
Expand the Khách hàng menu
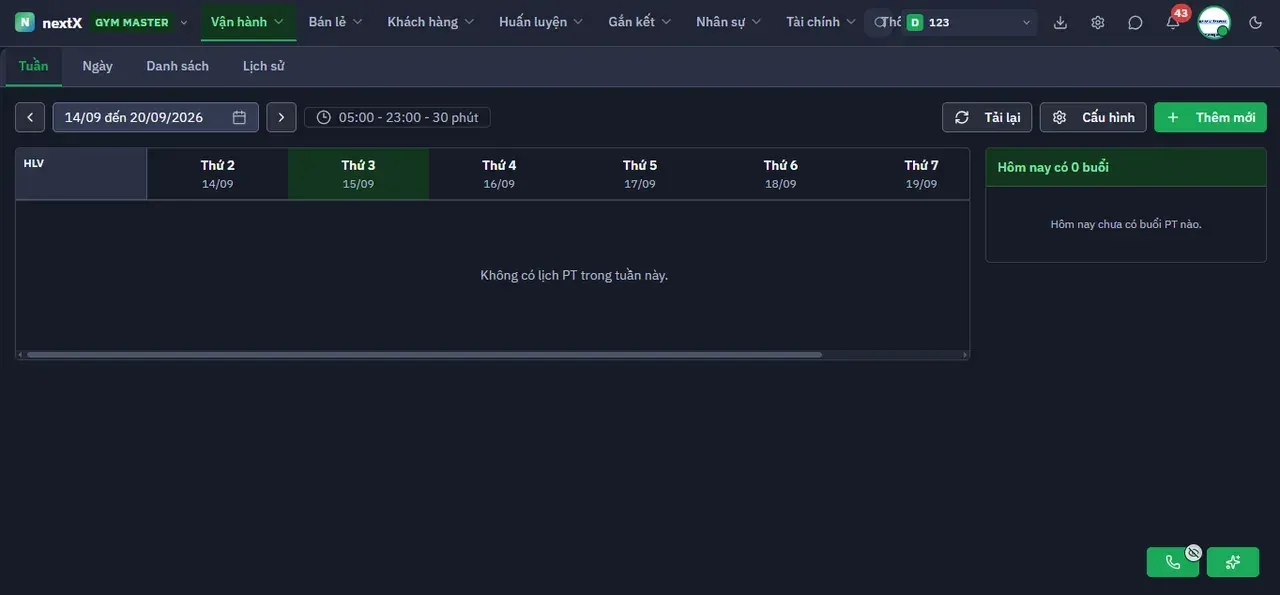click(431, 22)
